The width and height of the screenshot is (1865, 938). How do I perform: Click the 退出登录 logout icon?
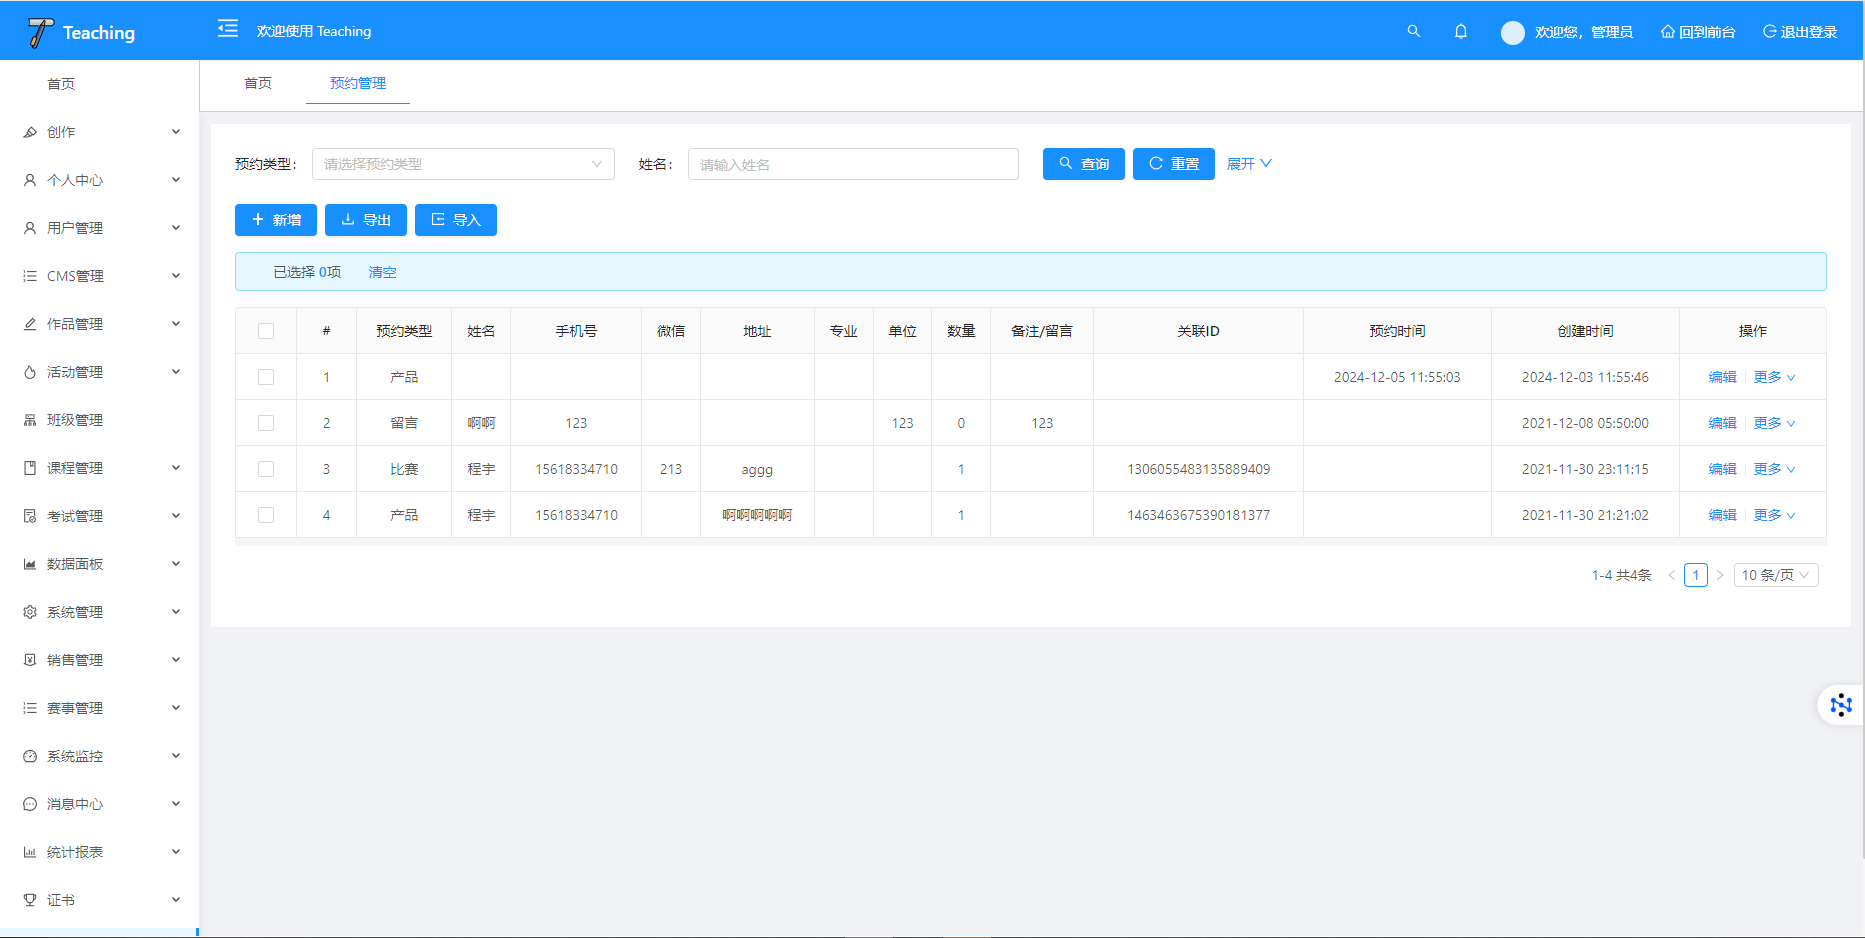[1769, 32]
